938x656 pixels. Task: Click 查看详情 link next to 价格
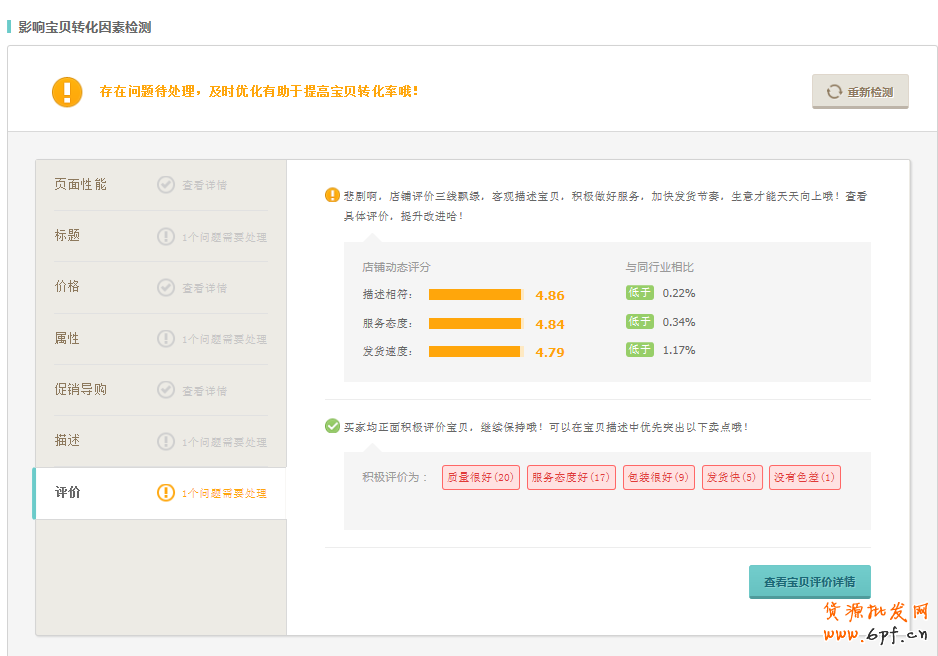pos(204,288)
